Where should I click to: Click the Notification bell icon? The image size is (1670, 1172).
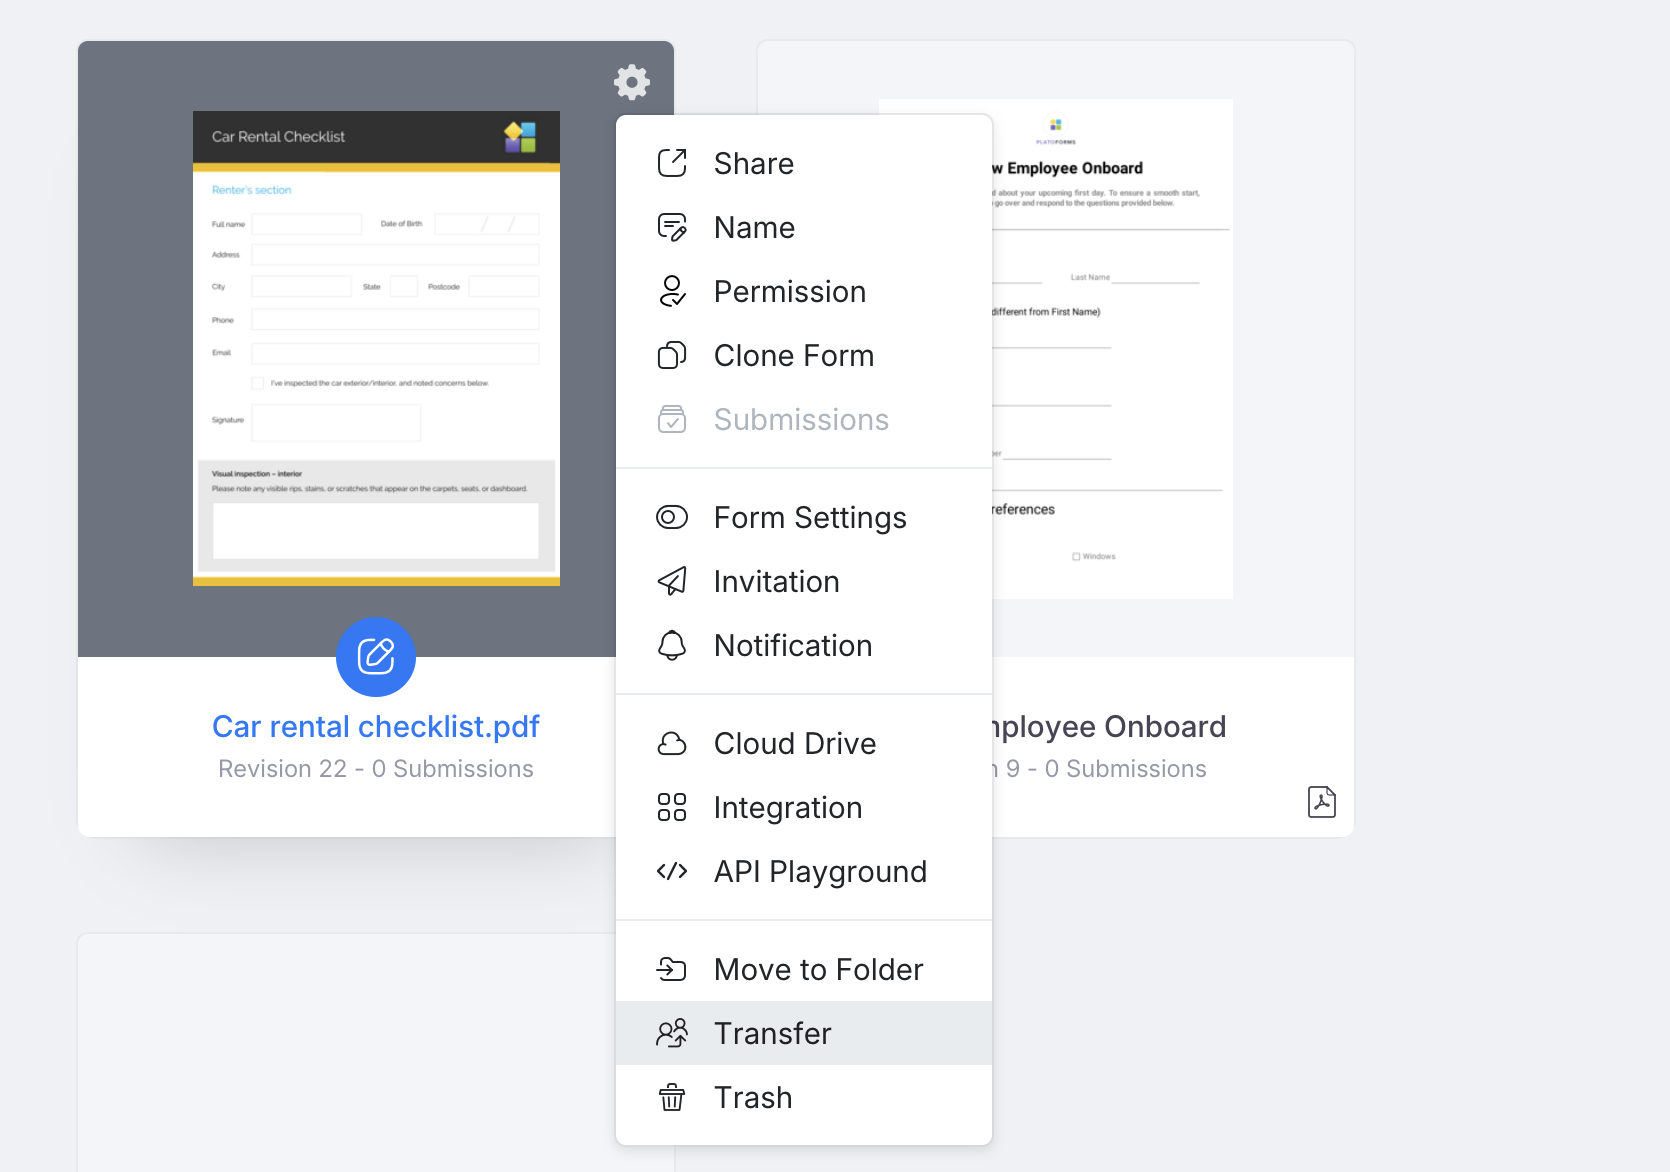click(672, 645)
